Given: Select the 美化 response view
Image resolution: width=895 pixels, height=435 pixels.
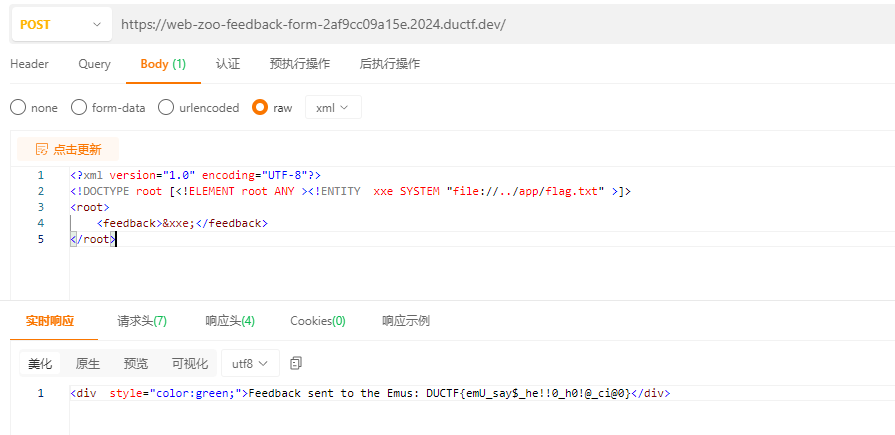Looking at the screenshot, I should tap(40, 364).
